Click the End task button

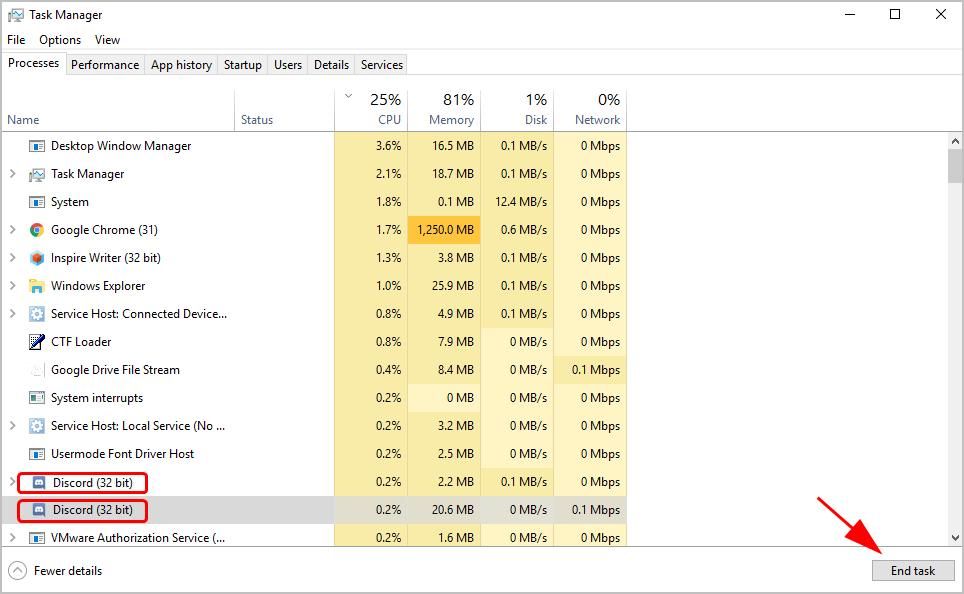912,570
